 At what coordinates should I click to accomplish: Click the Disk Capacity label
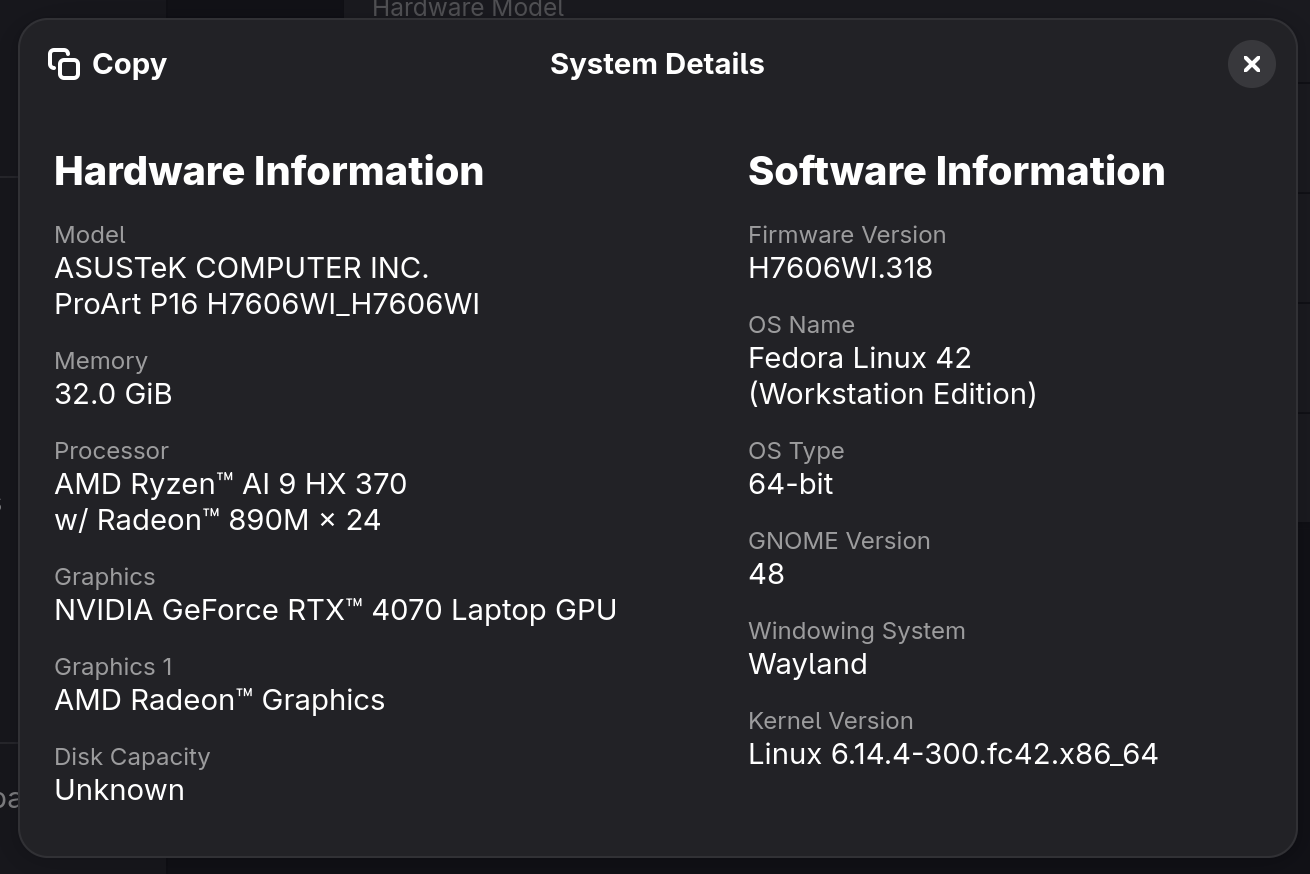pyautogui.click(x=132, y=757)
